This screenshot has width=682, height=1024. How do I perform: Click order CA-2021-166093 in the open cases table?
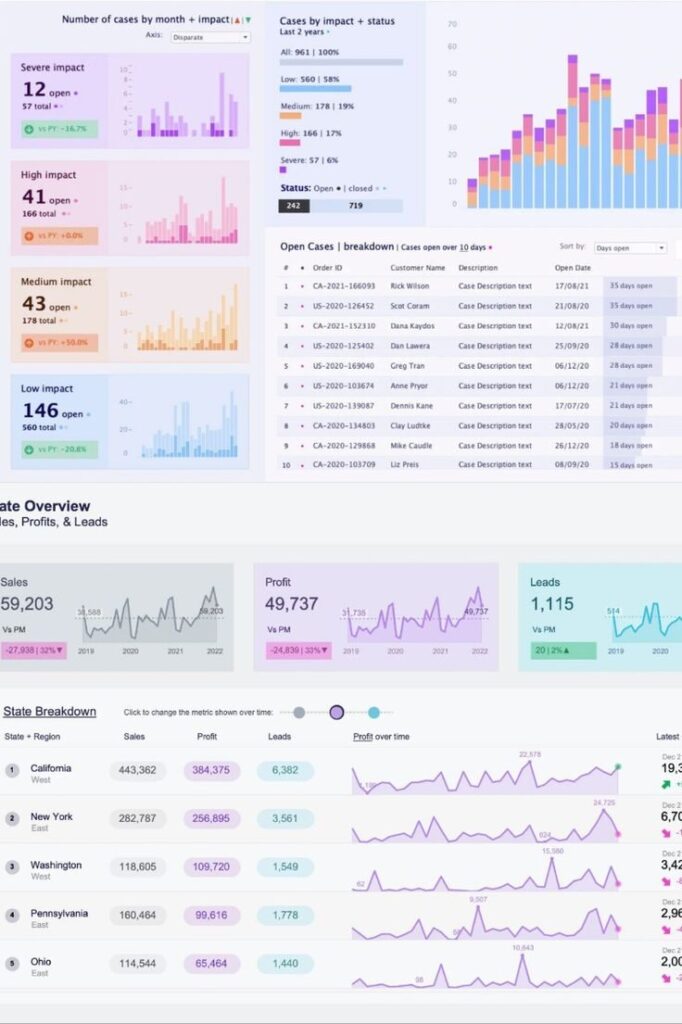(x=343, y=286)
